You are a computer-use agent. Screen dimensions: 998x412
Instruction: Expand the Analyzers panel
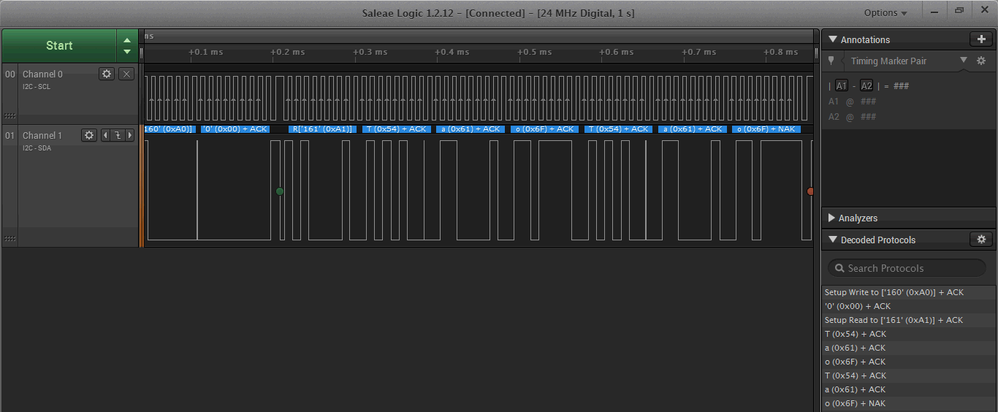[x=833, y=218]
